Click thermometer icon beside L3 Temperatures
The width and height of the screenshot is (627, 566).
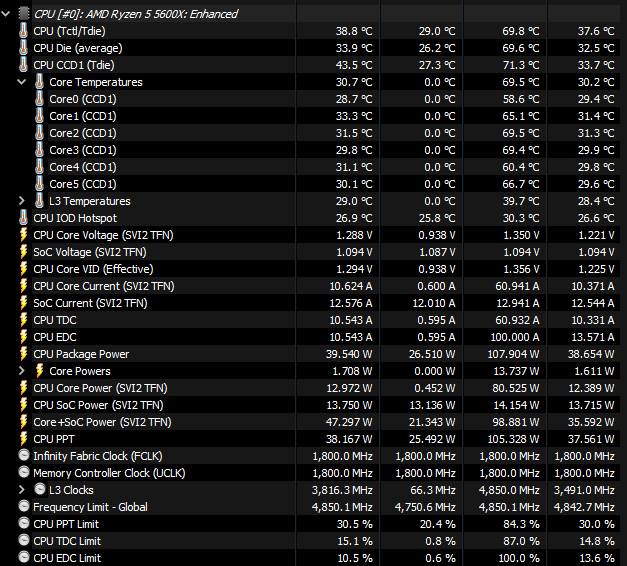[x=39, y=201]
